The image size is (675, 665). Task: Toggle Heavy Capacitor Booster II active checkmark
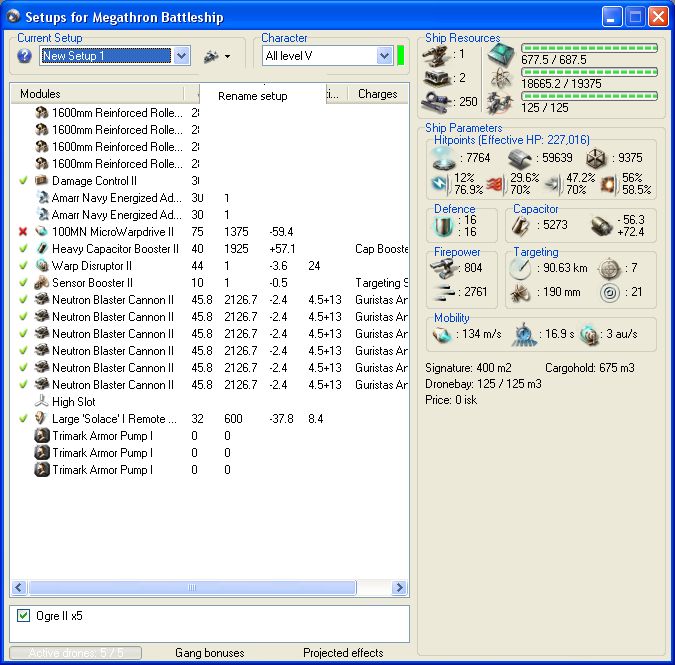click(x=23, y=248)
